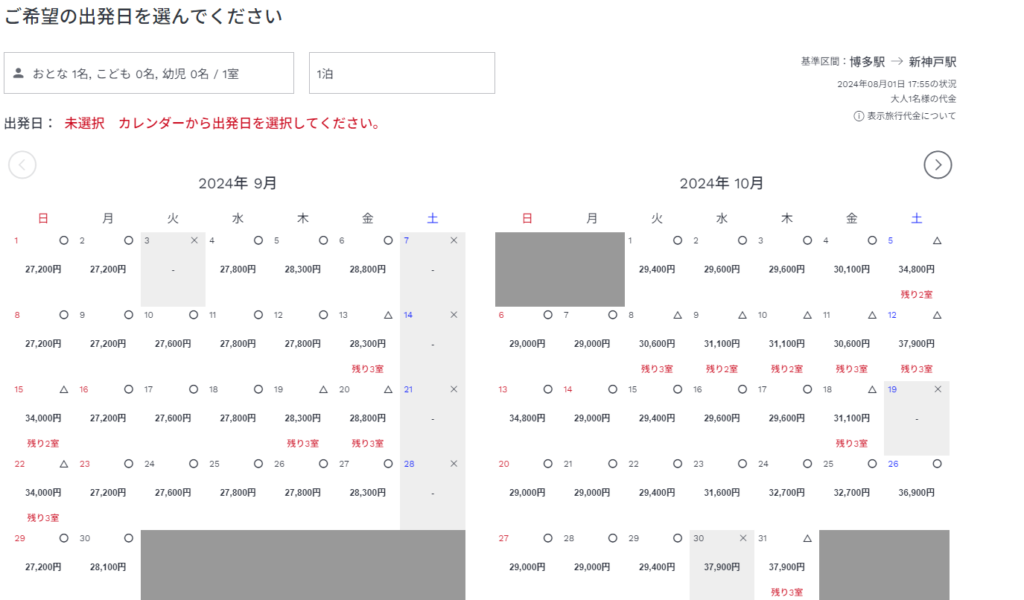
Task: Select October 1 priced 29,400円
Action: [657, 269]
